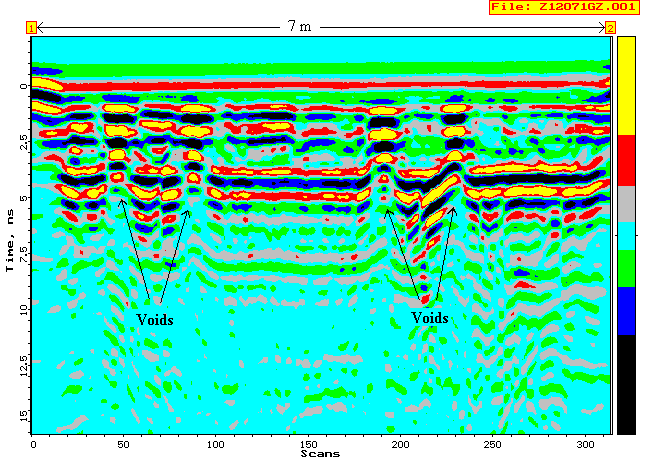Pick the cyan color scale segment
The width and height of the screenshot is (647, 461).
pyautogui.click(x=627, y=236)
